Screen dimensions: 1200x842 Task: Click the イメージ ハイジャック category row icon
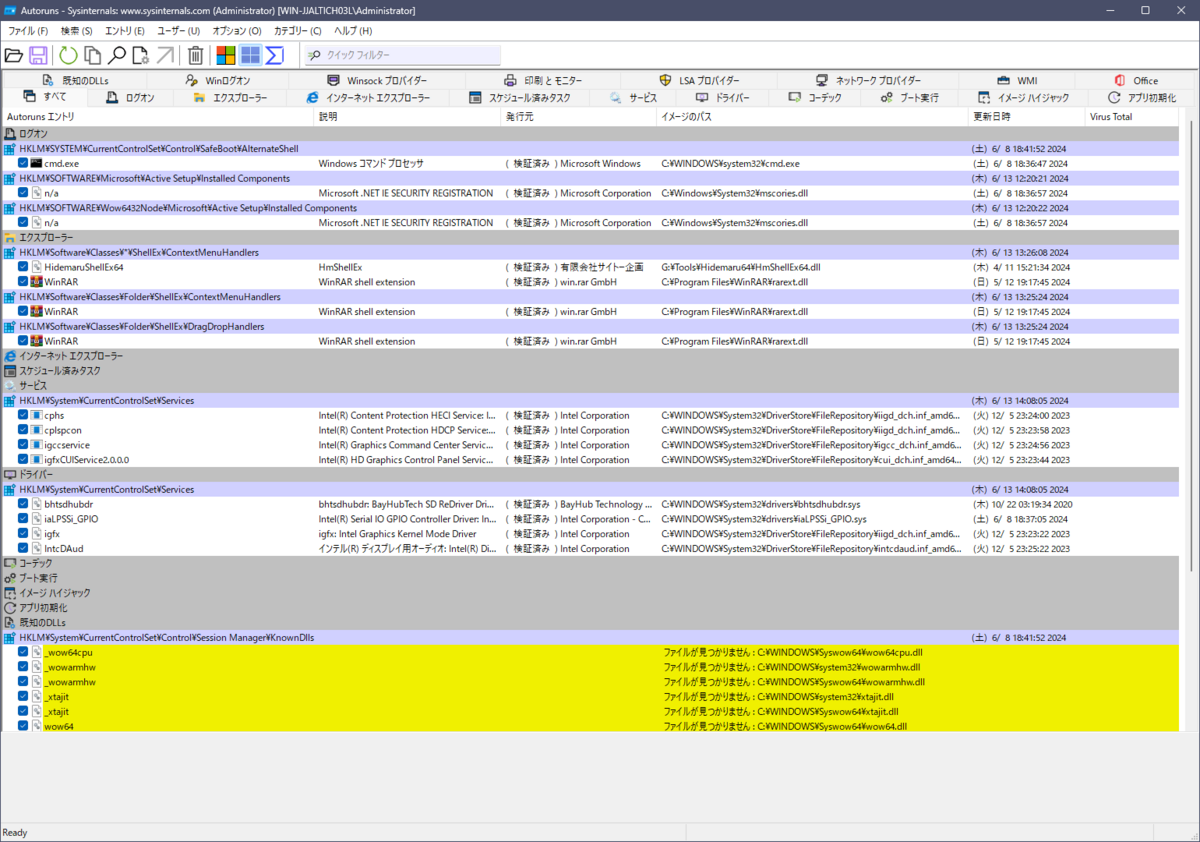pyautogui.click(x=11, y=593)
